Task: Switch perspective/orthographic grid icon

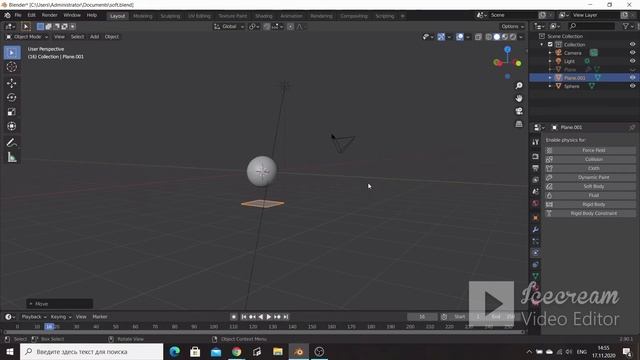Action: click(519, 124)
